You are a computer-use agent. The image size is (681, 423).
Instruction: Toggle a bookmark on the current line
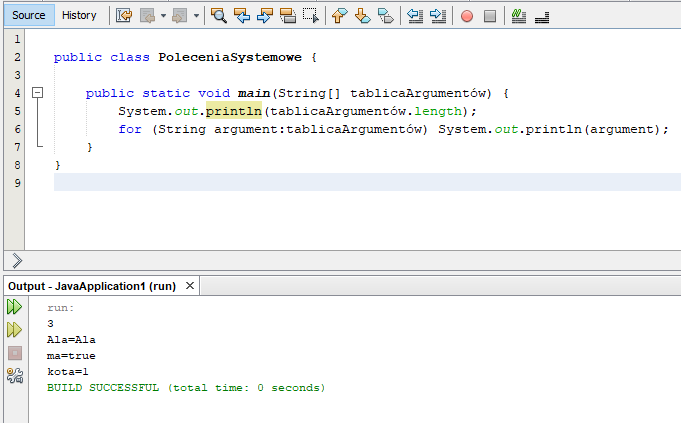pyautogui.click(x=386, y=15)
